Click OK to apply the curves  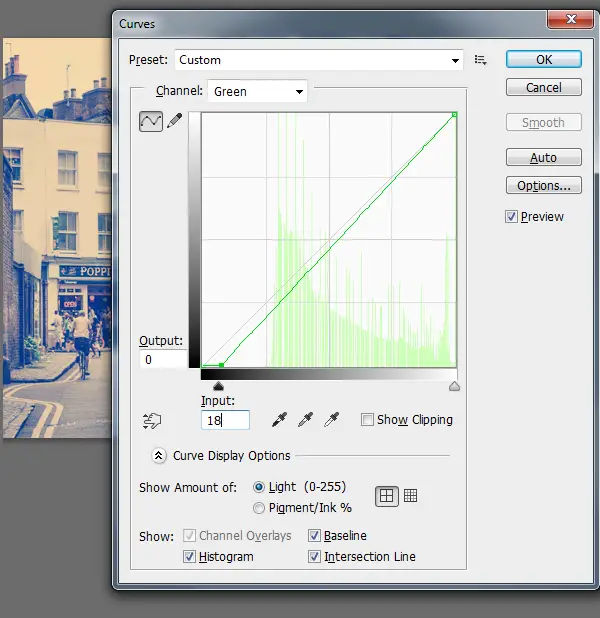[543, 59]
